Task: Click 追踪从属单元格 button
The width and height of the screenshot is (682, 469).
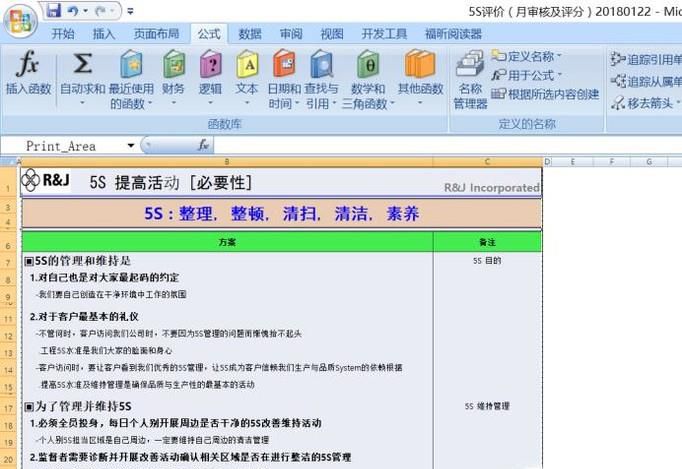Action: [x=645, y=81]
